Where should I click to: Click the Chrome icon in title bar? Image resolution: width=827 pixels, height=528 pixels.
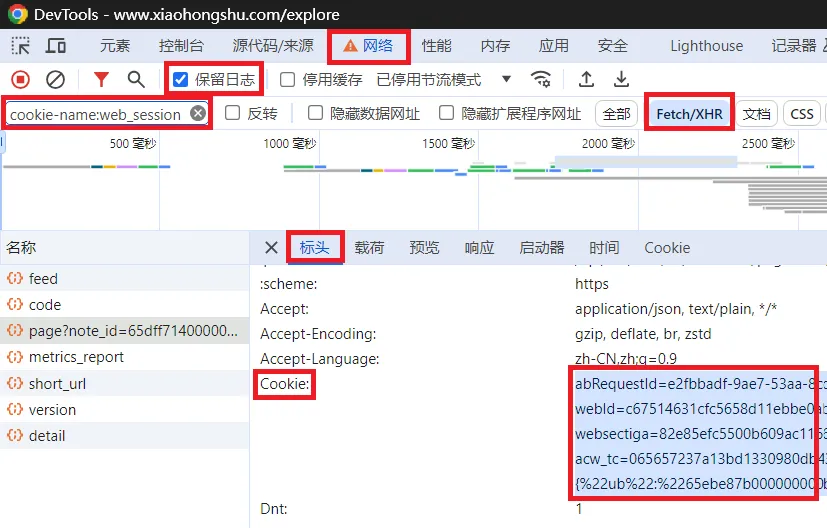pos(17,14)
